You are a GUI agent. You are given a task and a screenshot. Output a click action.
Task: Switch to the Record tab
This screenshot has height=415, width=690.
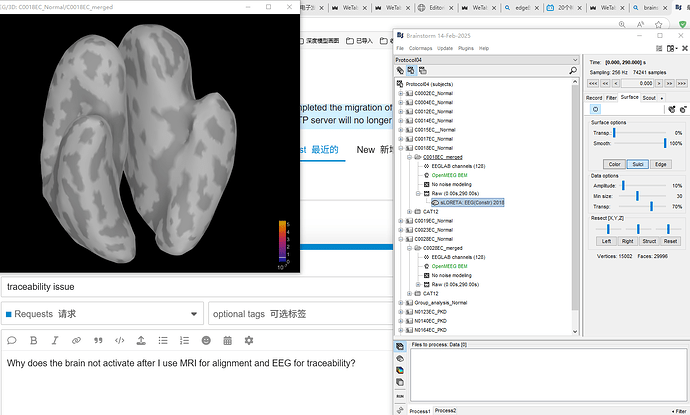[594, 98]
